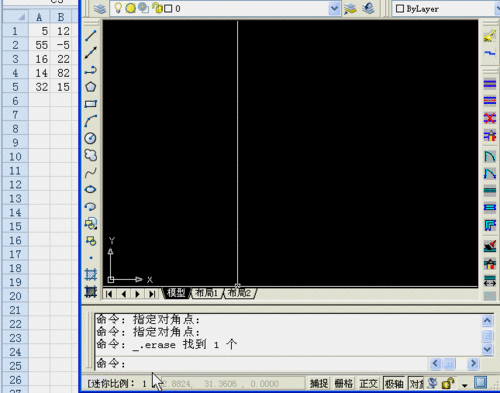500x393 pixels.
Task: Toggle 正交 ortho mode
Action: pyautogui.click(x=368, y=384)
